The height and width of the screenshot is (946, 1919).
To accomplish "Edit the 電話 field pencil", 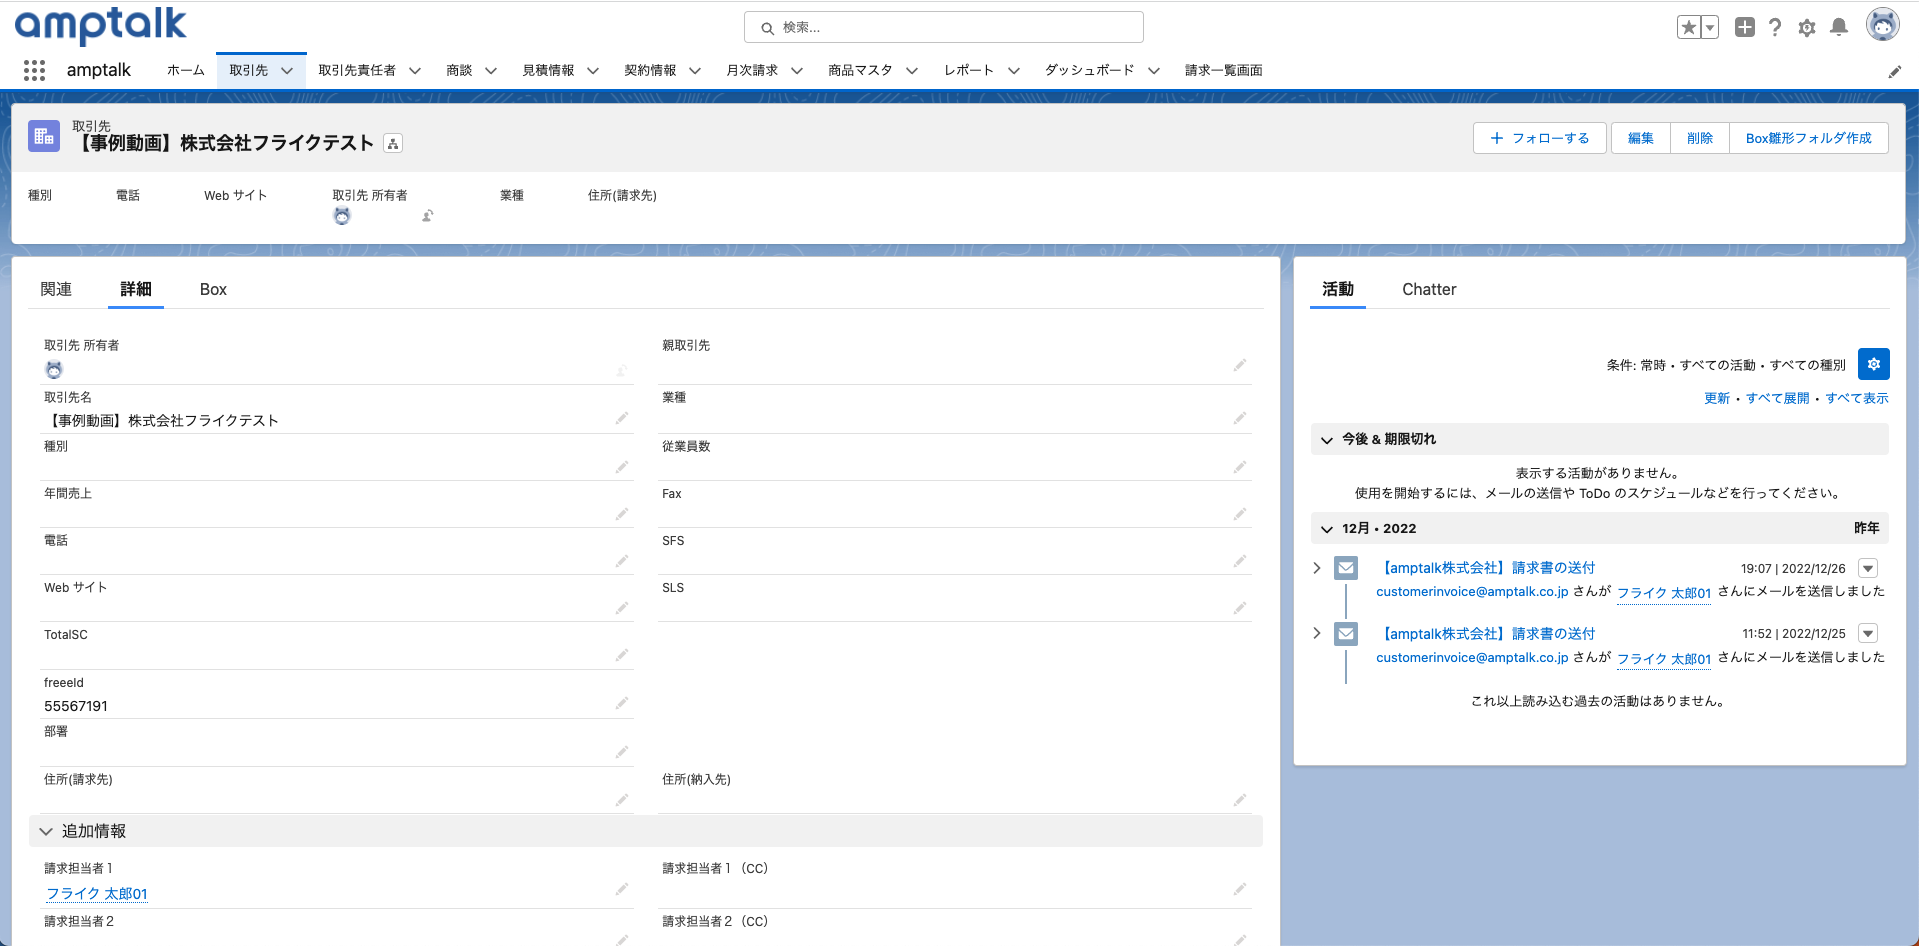I will click(x=622, y=561).
